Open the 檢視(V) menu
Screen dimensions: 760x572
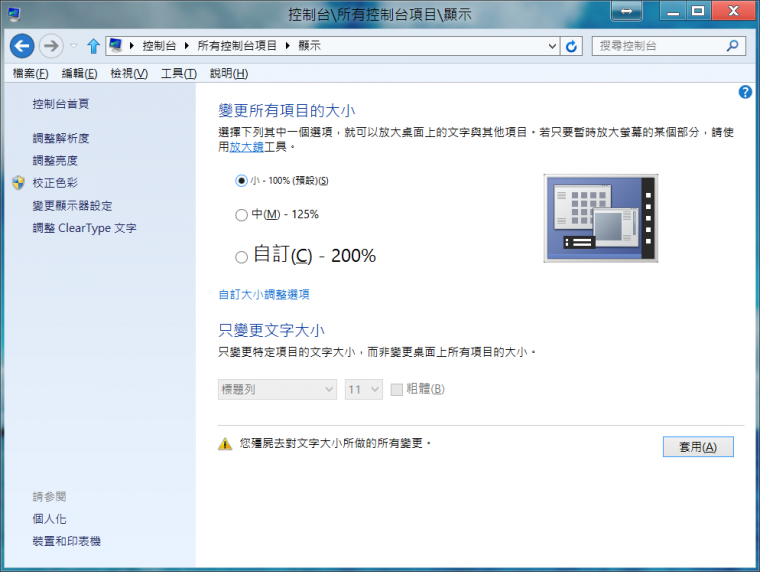pos(129,73)
